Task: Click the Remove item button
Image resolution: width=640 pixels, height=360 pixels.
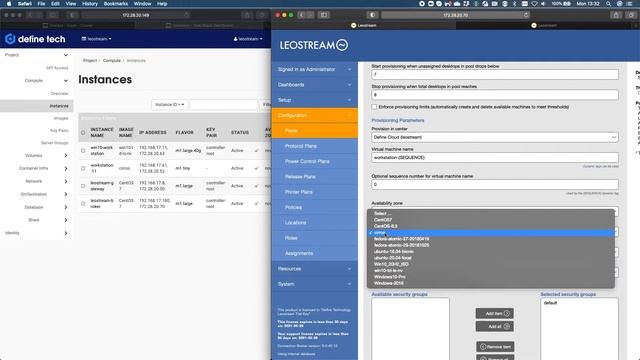Action: coord(495,347)
